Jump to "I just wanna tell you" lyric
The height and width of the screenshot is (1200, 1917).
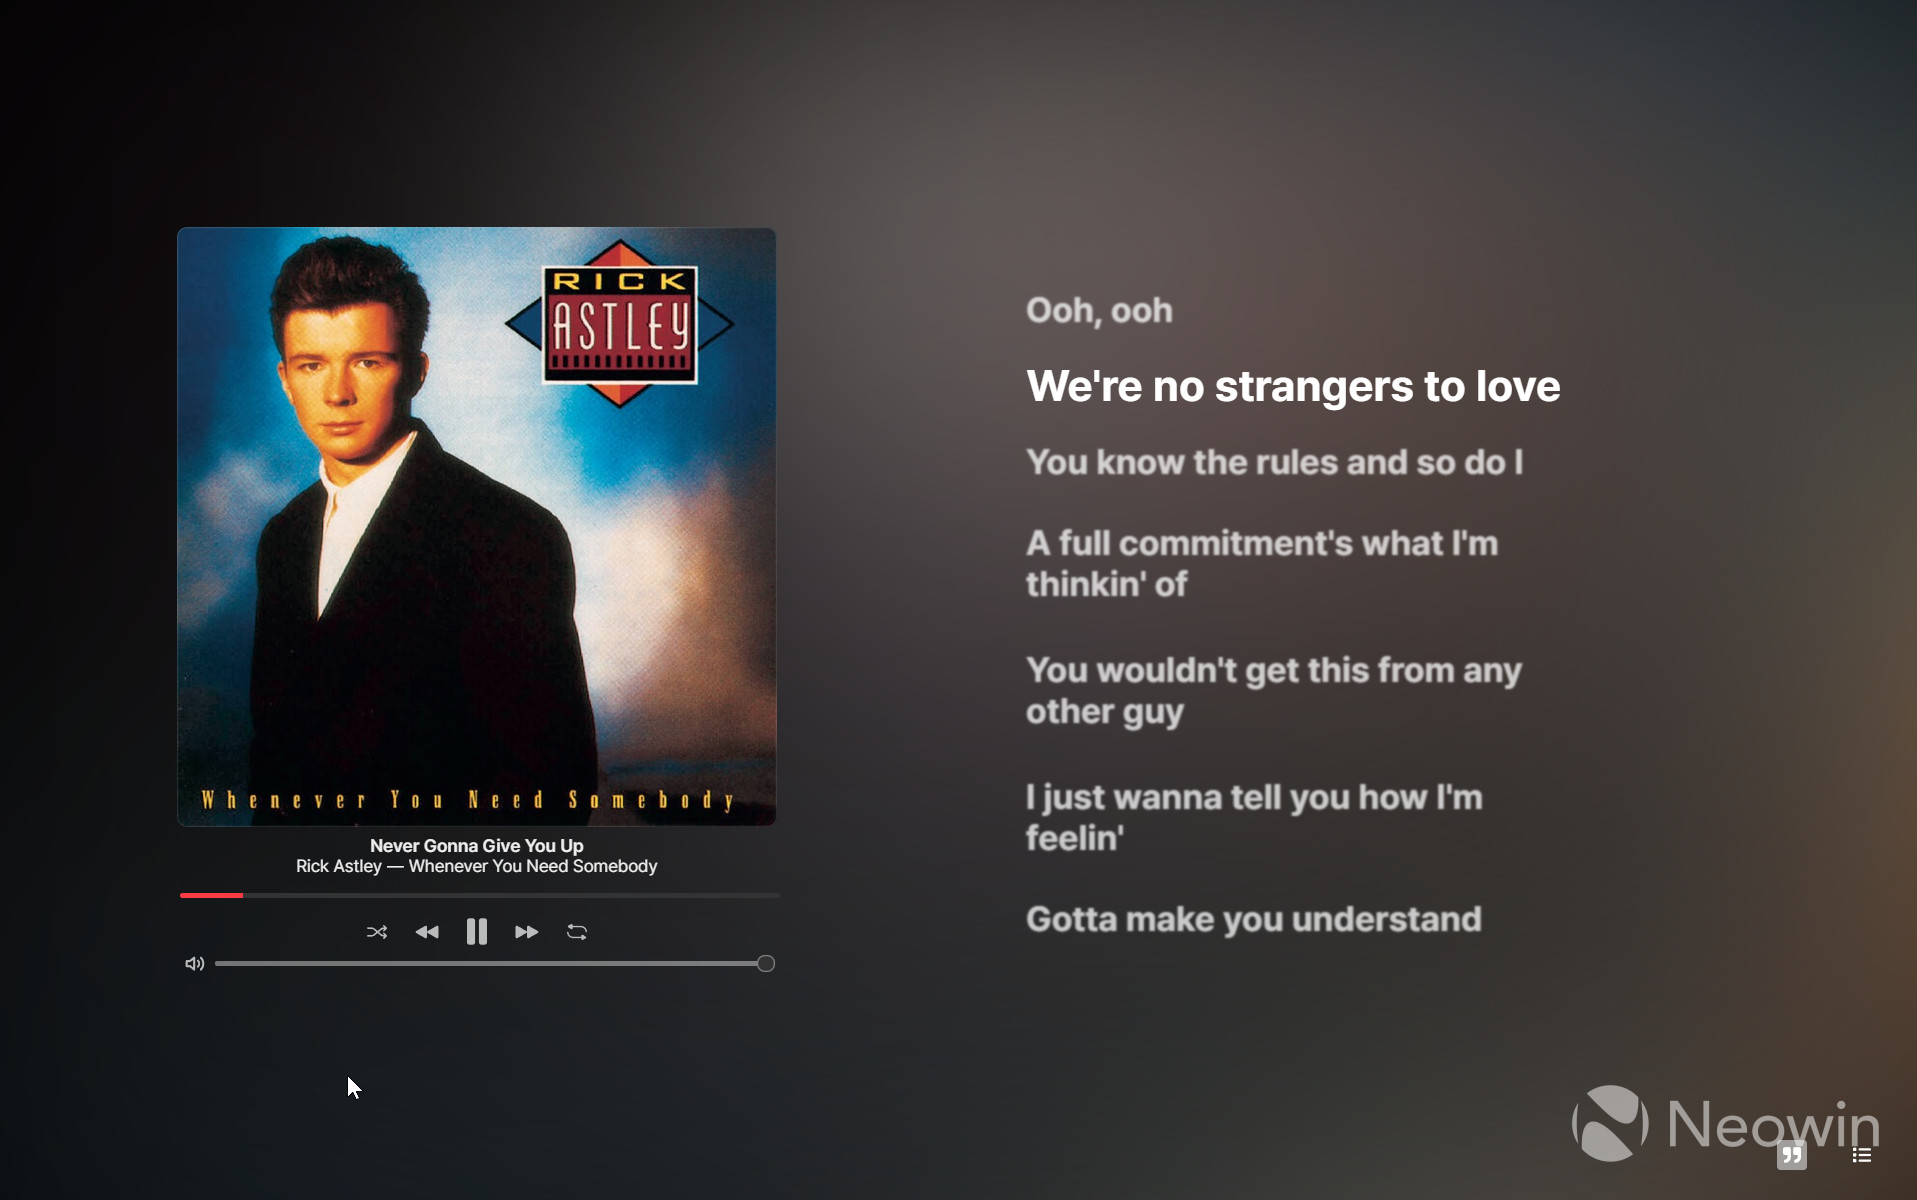point(1254,818)
